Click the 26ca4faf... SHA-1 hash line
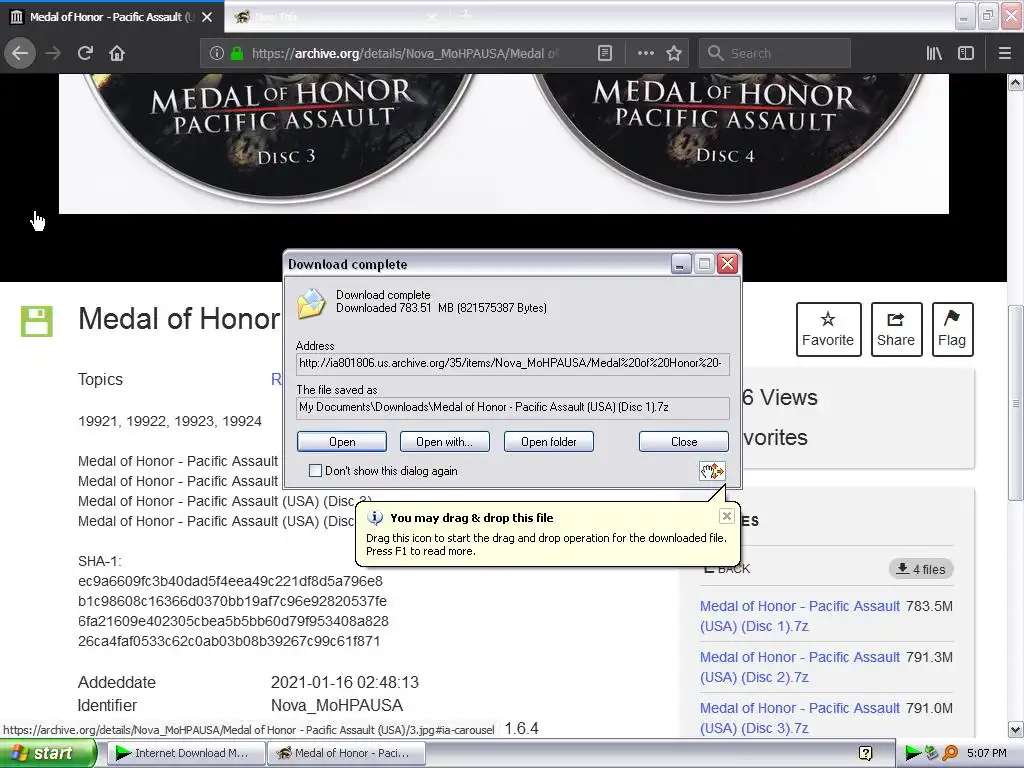 coord(229,641)
